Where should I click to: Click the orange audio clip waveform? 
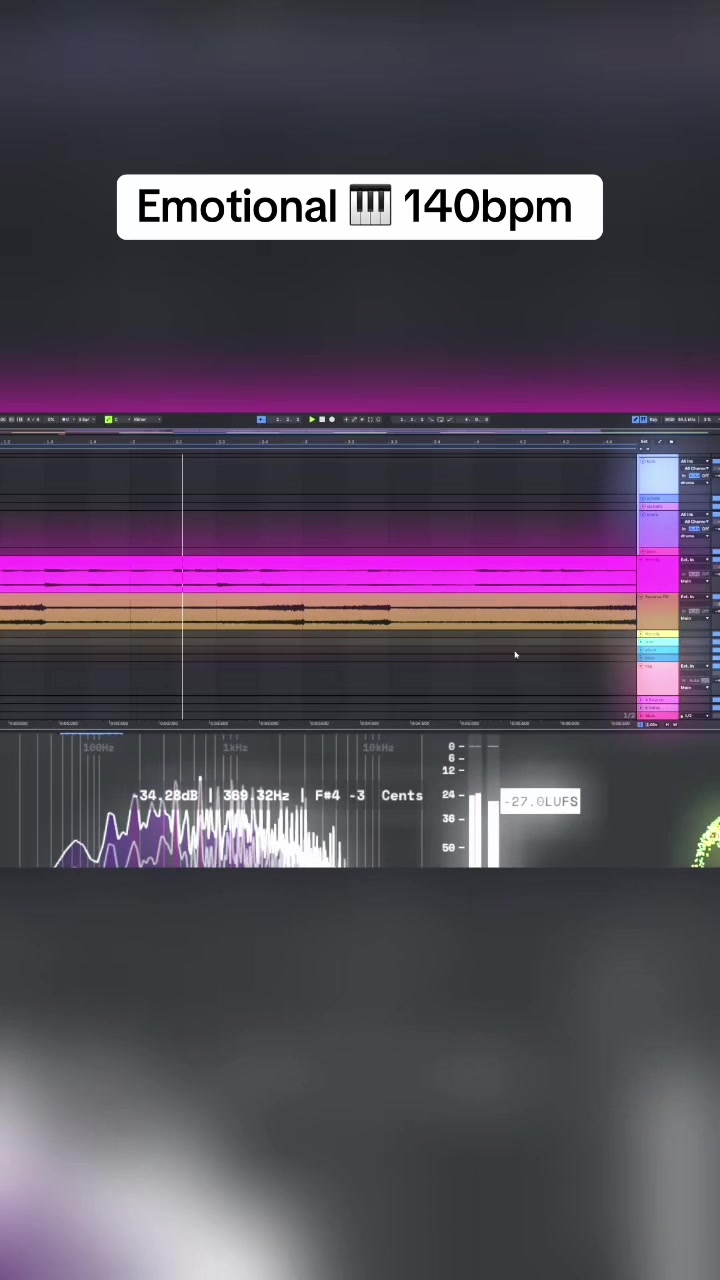pos(318,612)
